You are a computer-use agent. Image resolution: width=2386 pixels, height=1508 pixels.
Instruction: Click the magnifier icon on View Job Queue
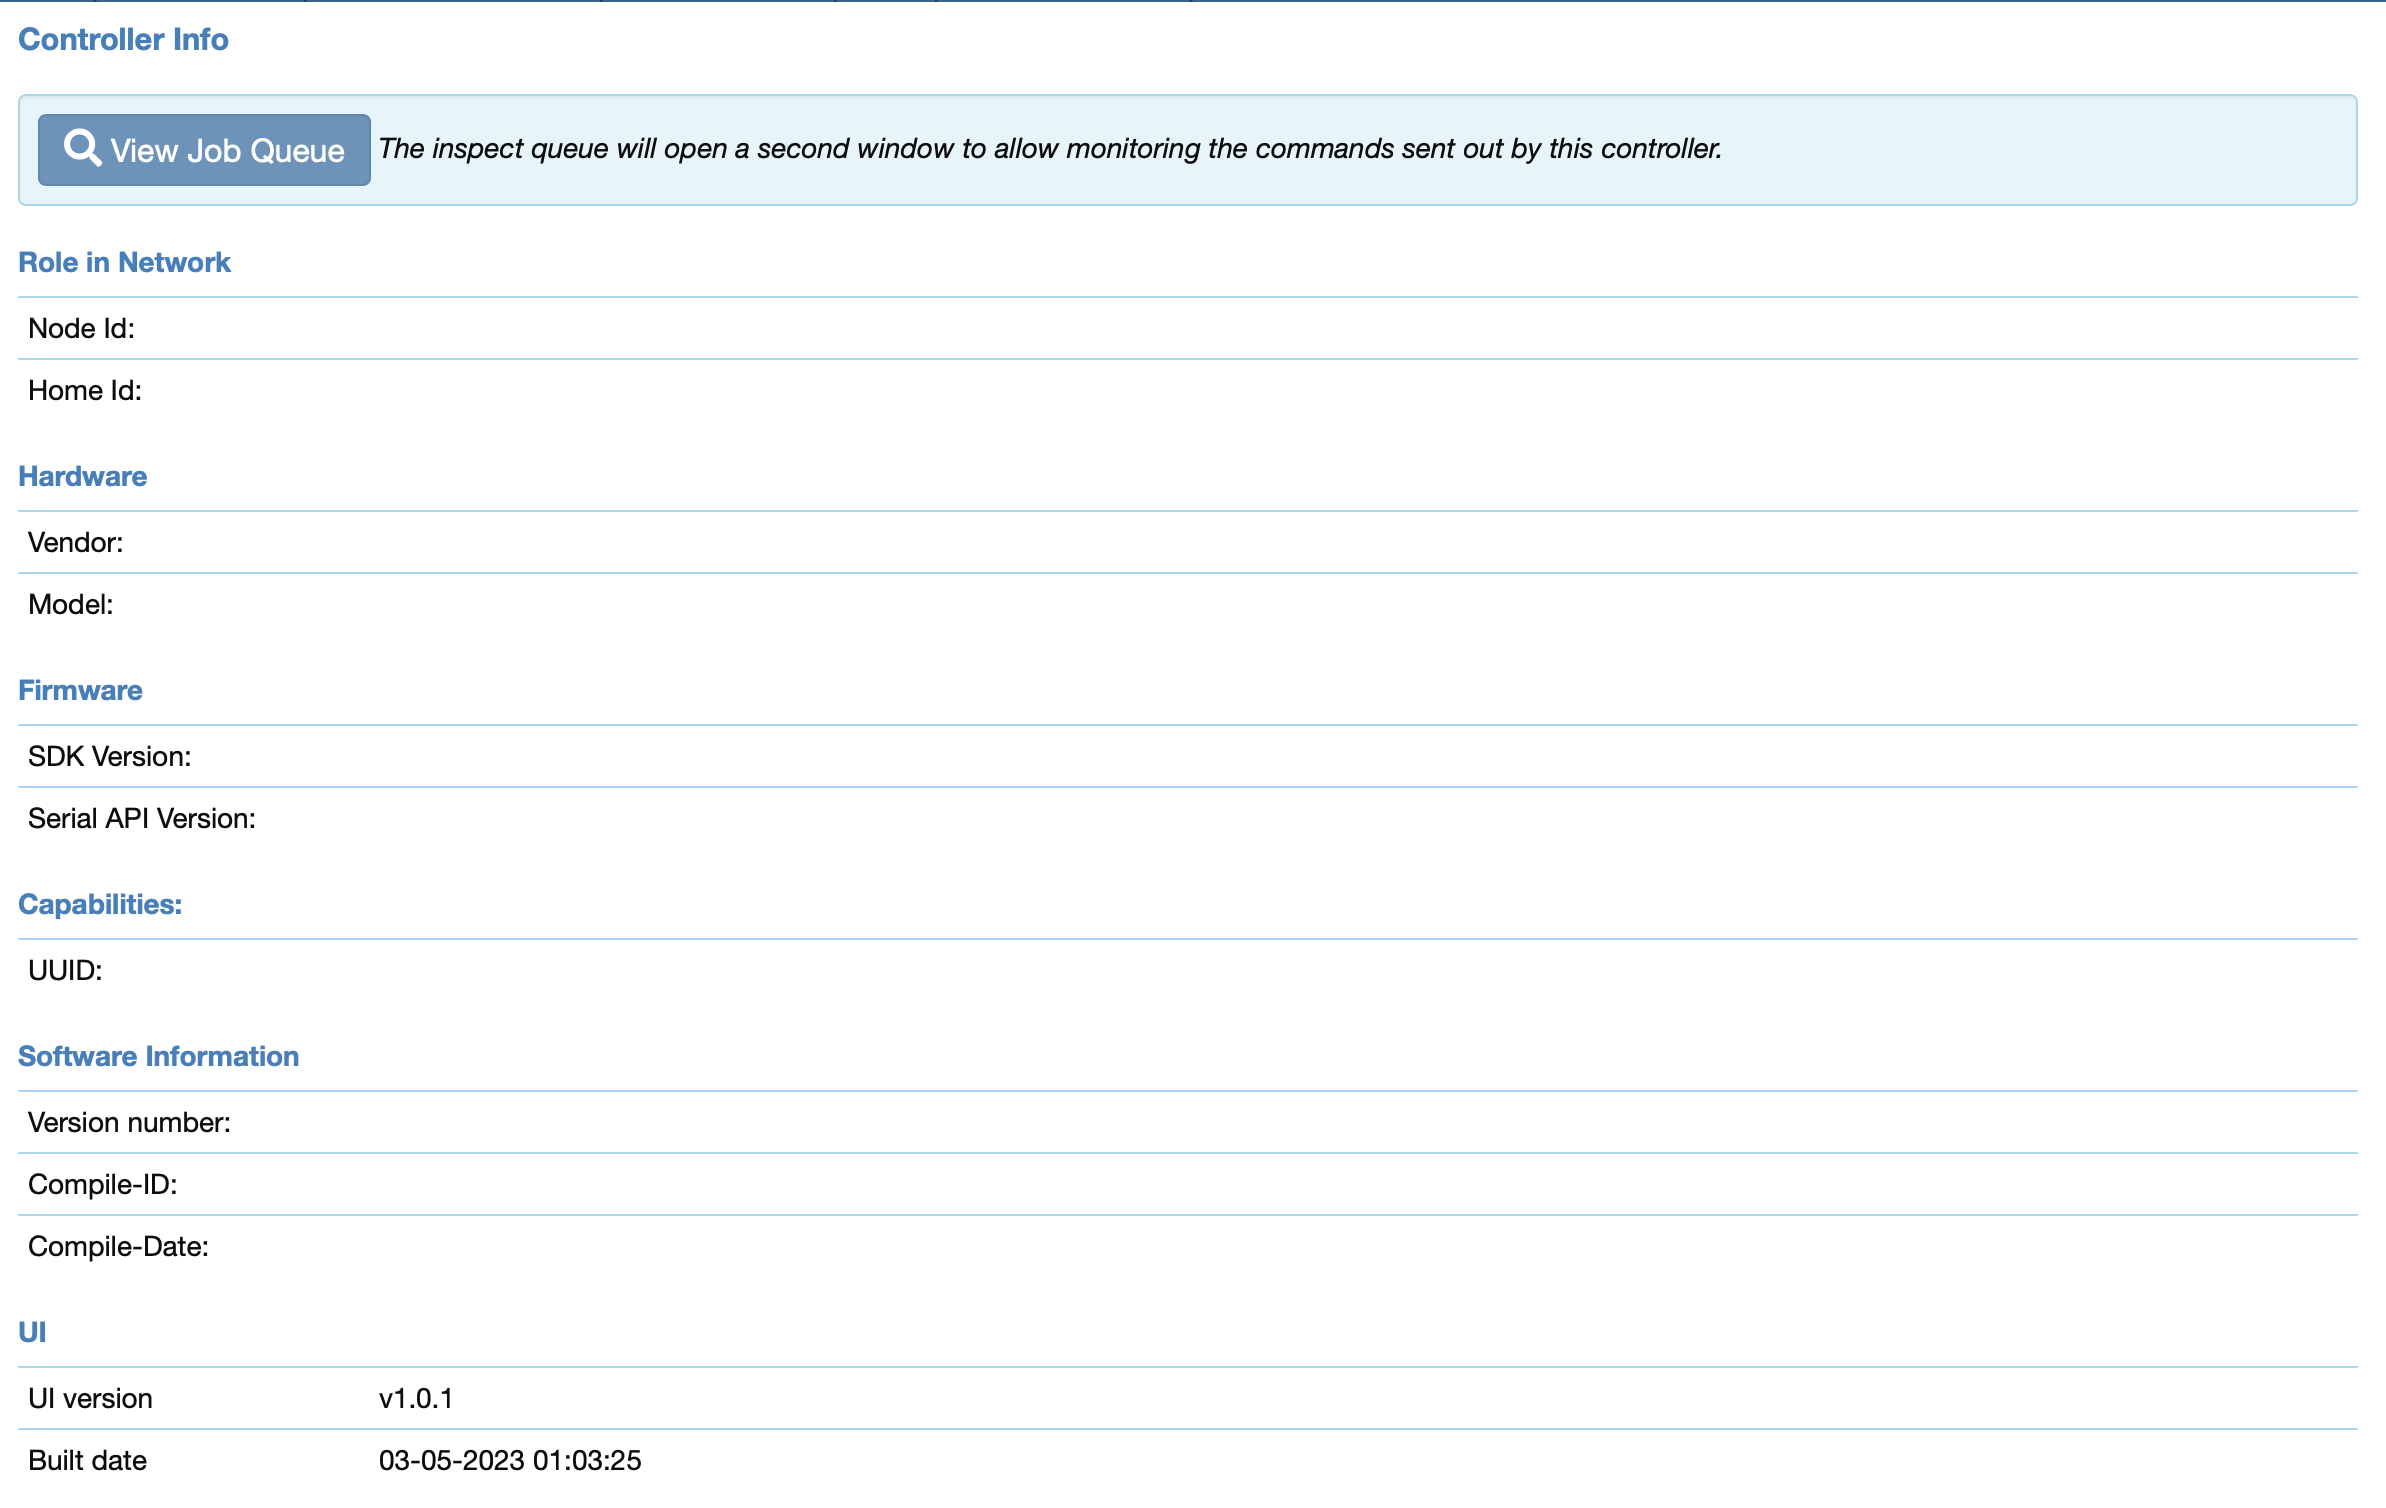(82, 148)
